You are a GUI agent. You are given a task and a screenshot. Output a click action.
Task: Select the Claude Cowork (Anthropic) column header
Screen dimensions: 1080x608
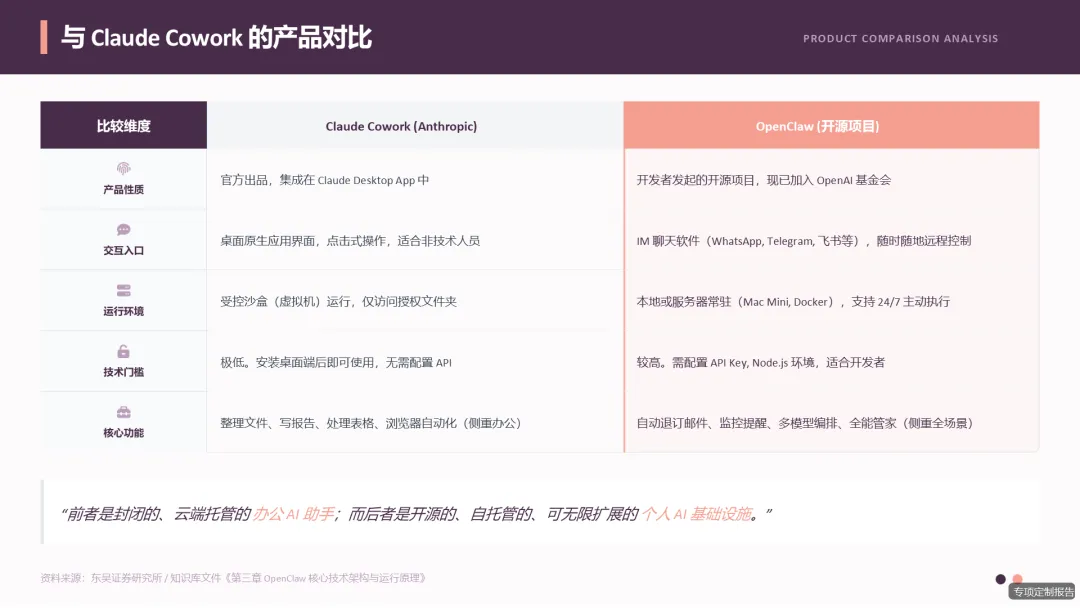415,125
